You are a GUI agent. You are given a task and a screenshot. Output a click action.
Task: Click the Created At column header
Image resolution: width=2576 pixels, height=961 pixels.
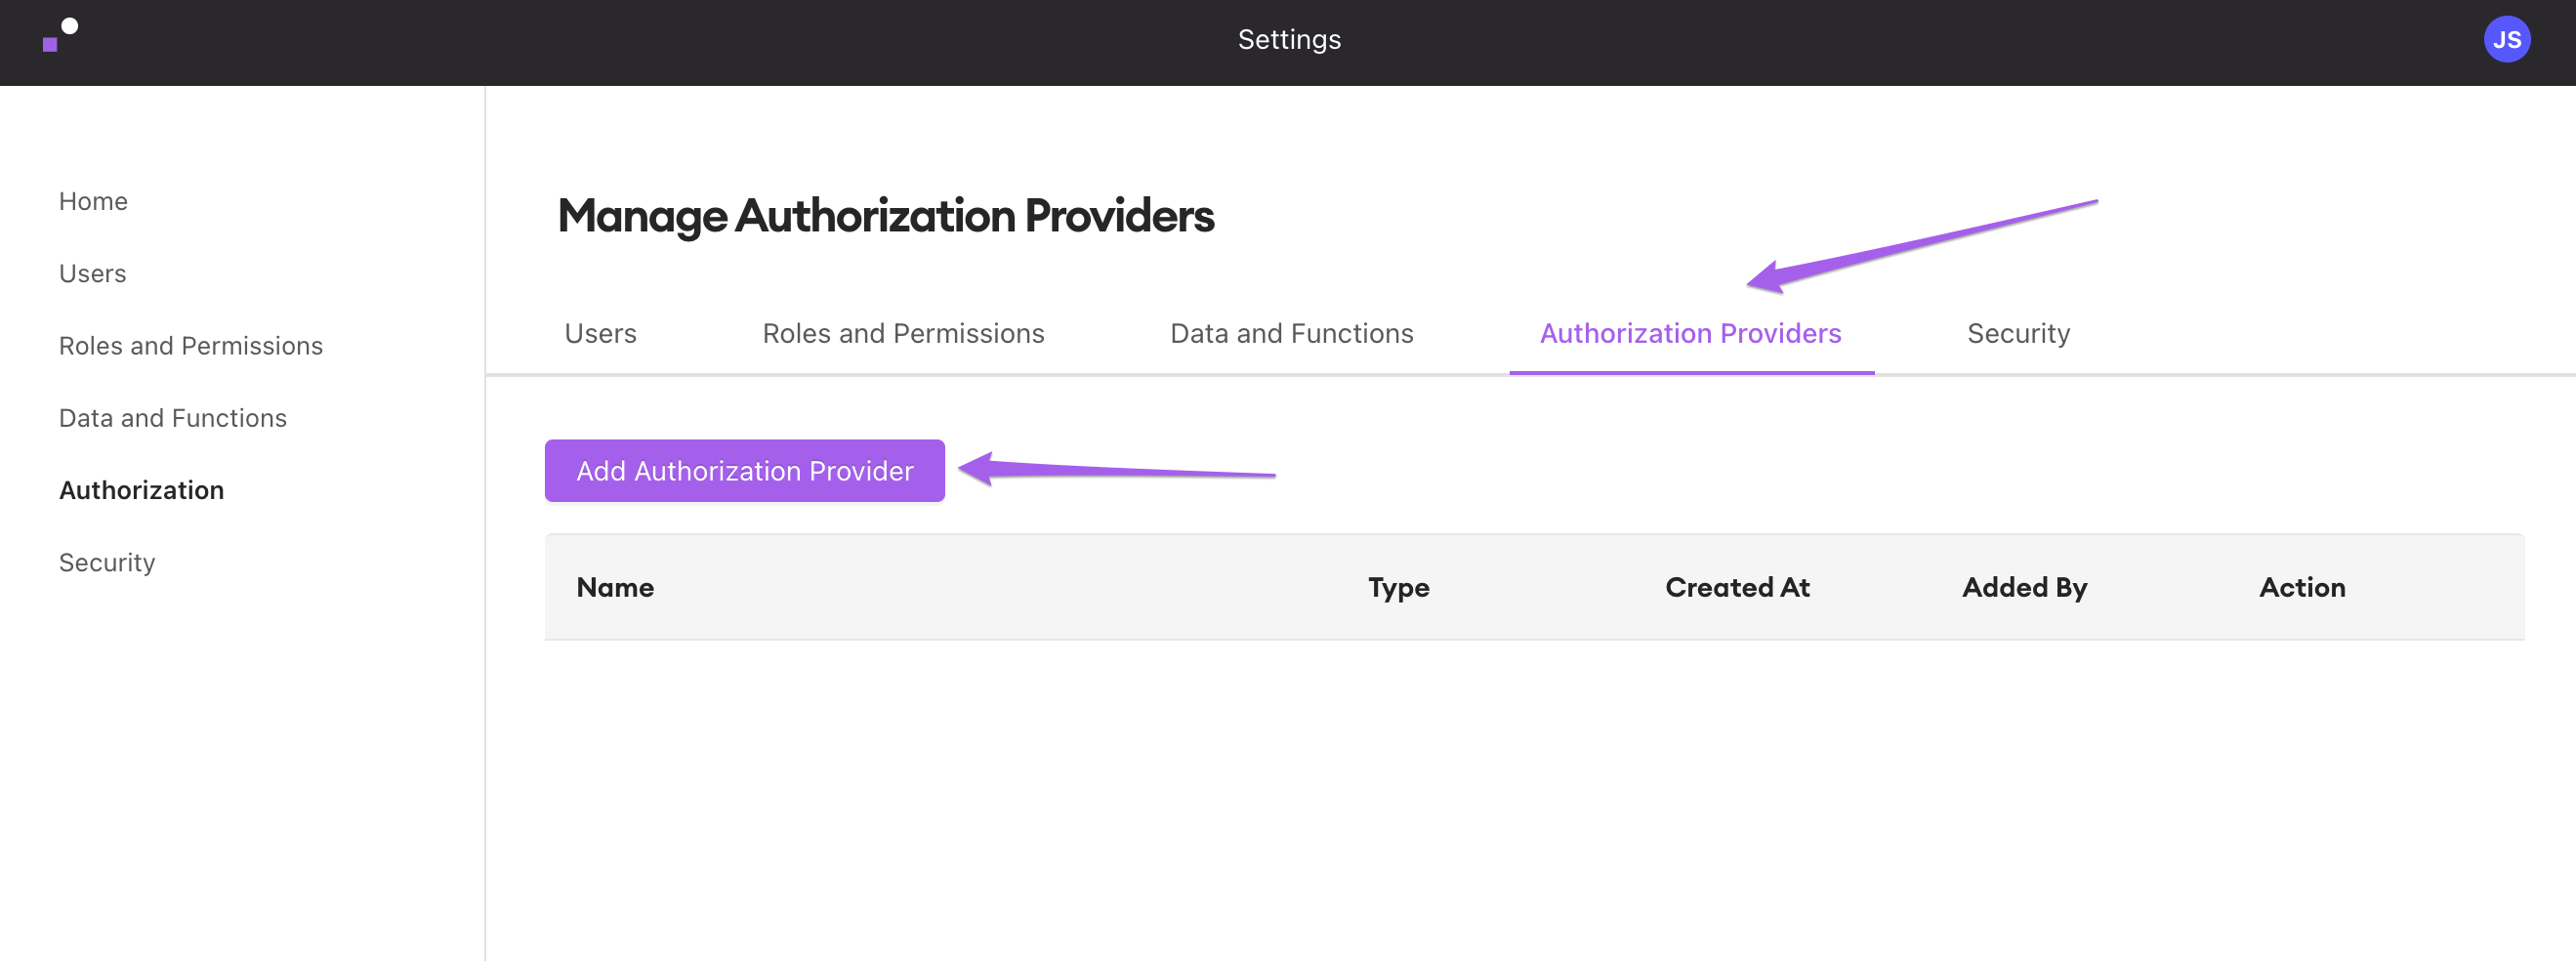[x=1737, y=587]
